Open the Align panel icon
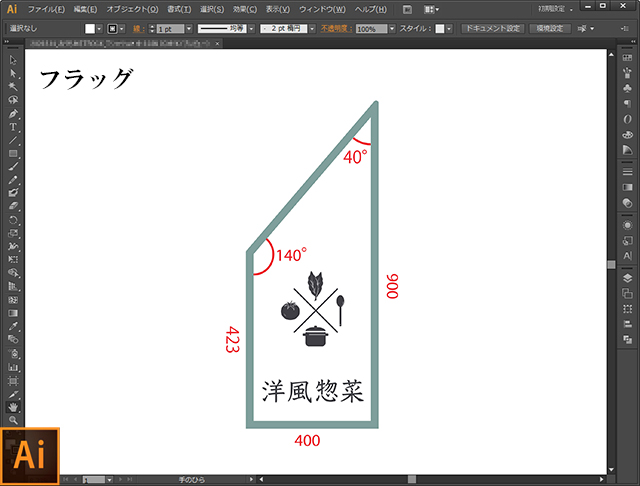The width and height of the screenshot is (640, 486). (627, 324)
